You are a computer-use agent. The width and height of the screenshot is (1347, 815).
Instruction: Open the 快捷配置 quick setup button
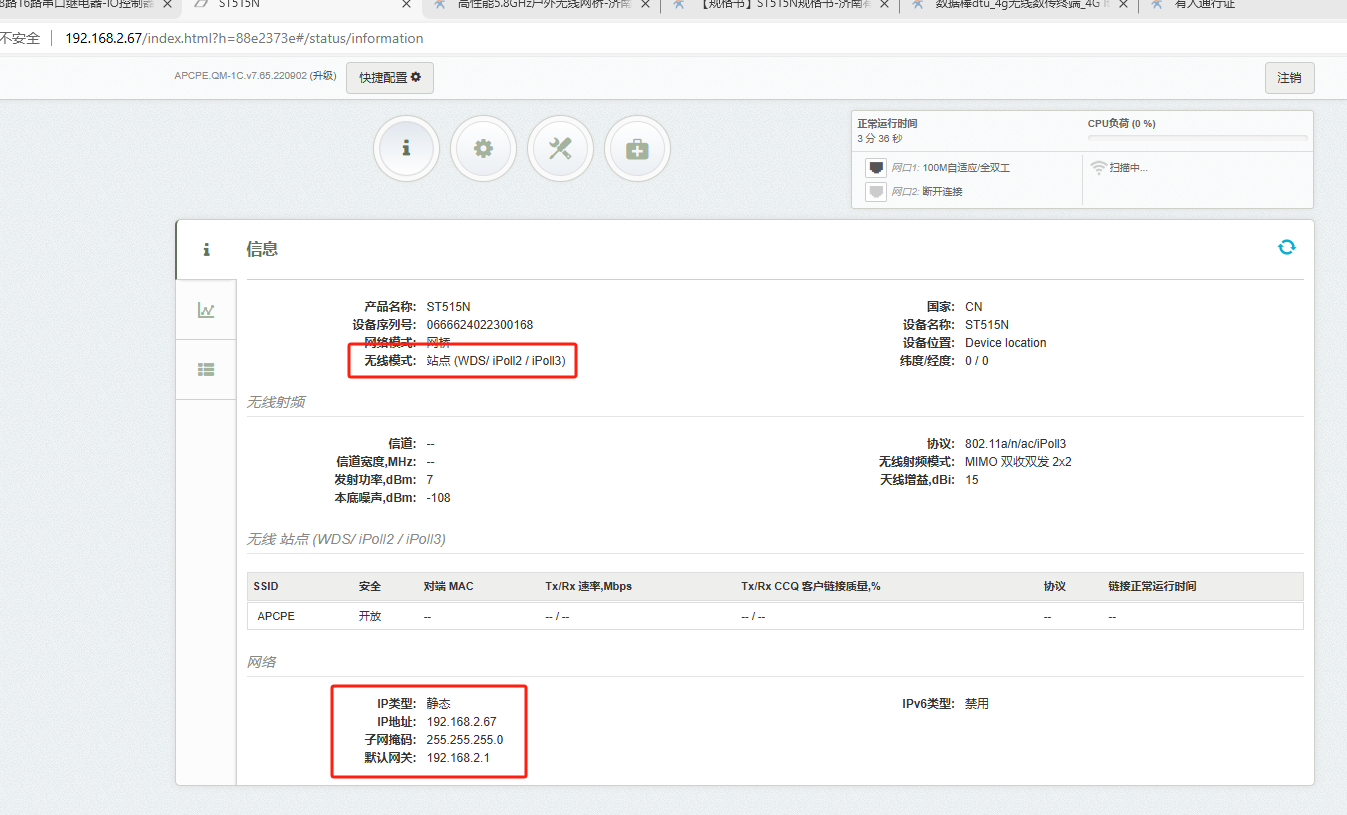pyautogui.click(x=390, y=77)
